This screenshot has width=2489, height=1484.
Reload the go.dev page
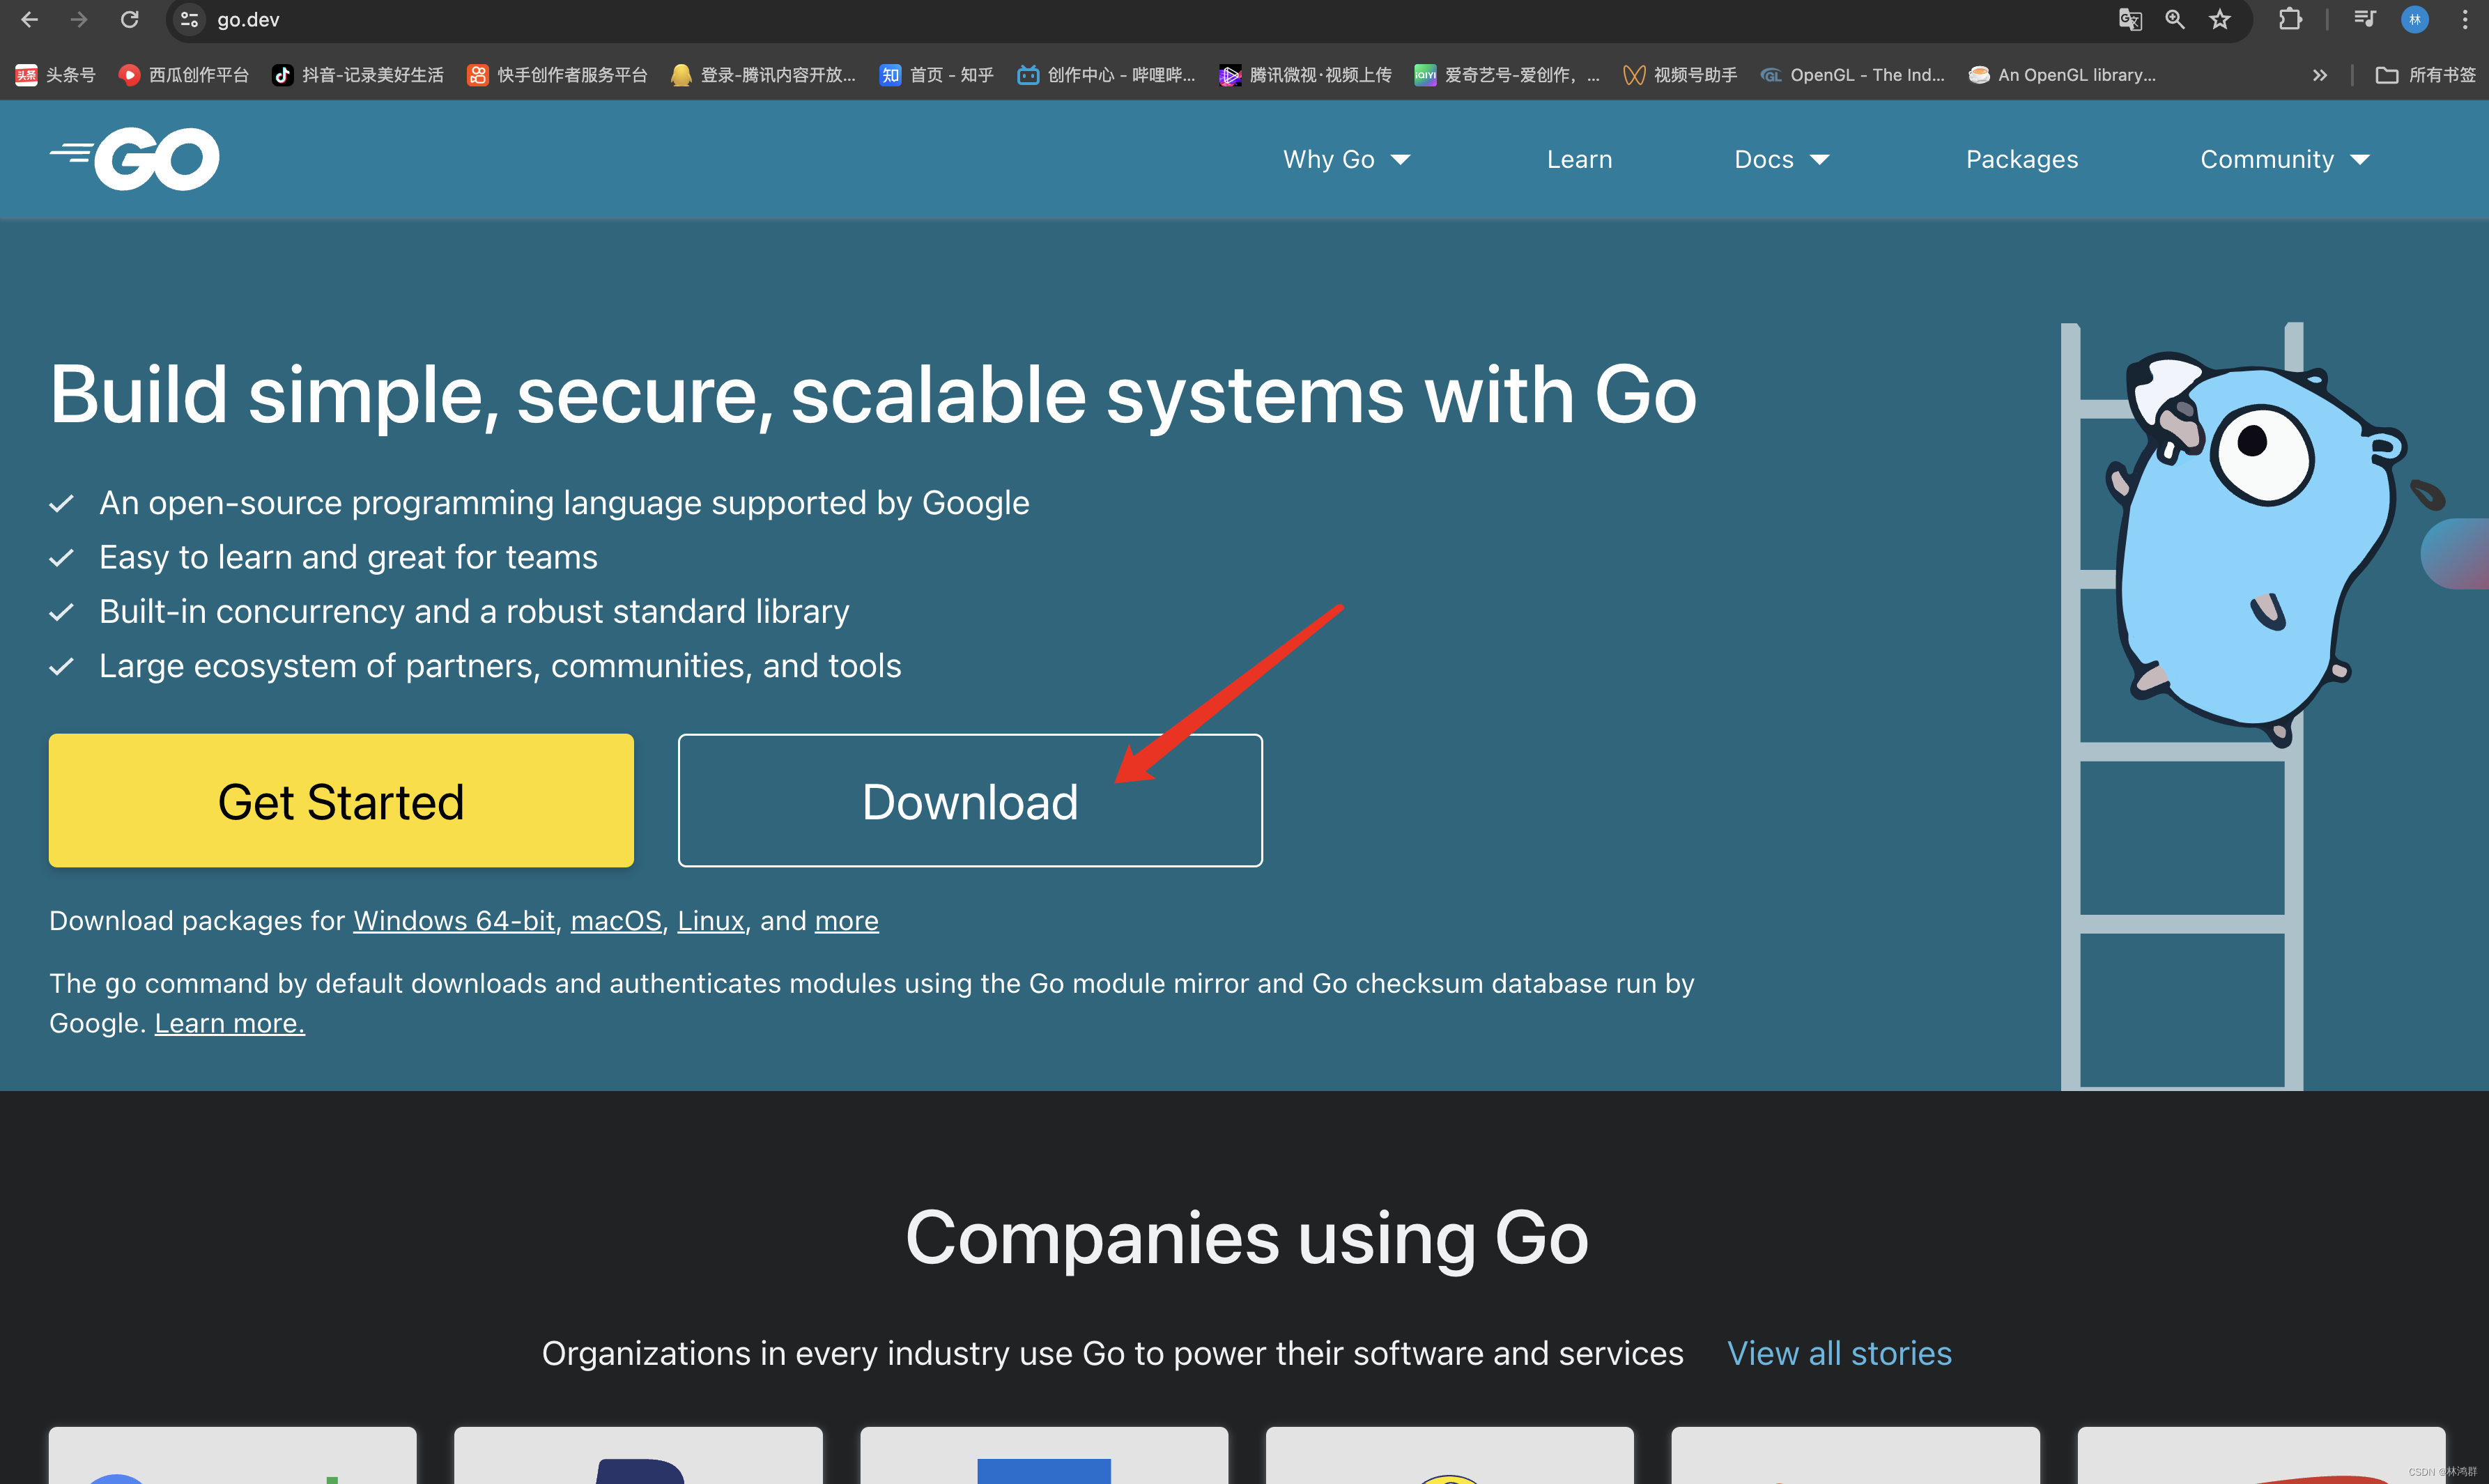129,19
